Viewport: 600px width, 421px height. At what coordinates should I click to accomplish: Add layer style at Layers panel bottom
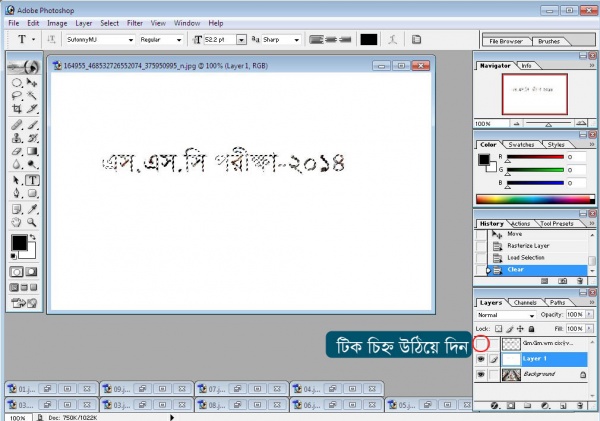click(x=494, y=406)
